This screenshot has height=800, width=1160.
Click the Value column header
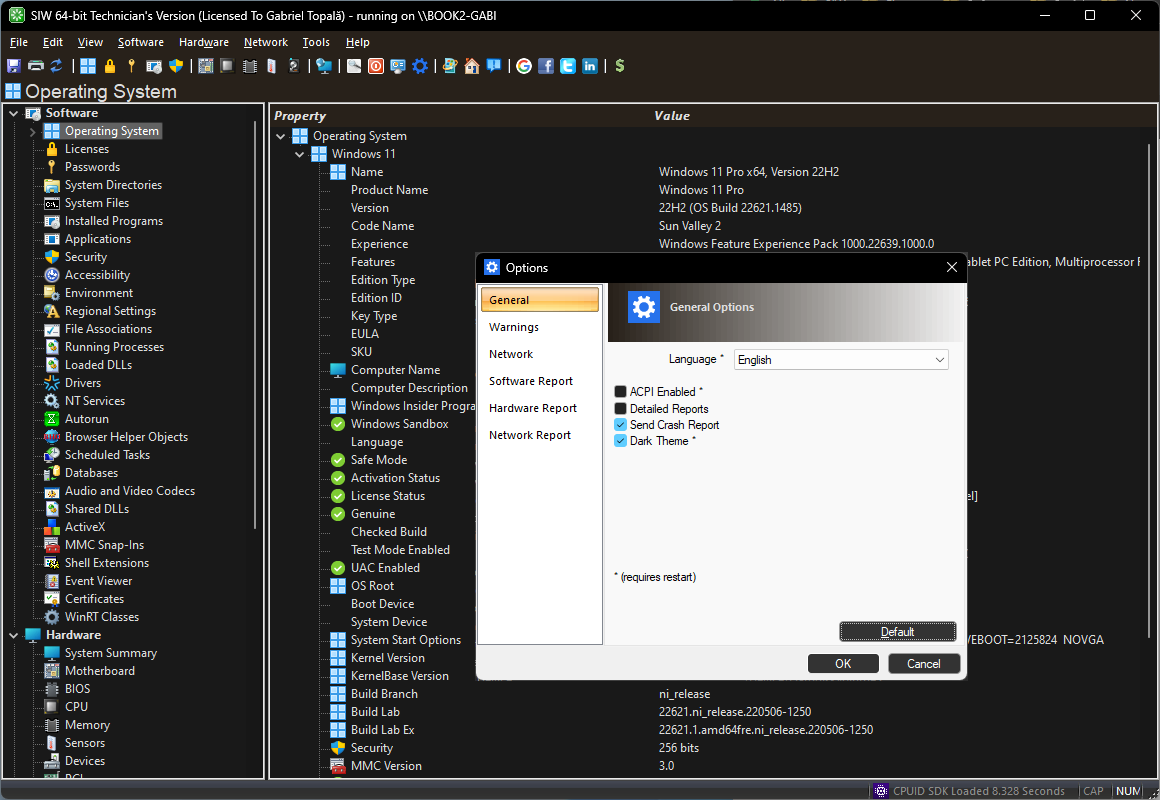click(x=672, y=115)
